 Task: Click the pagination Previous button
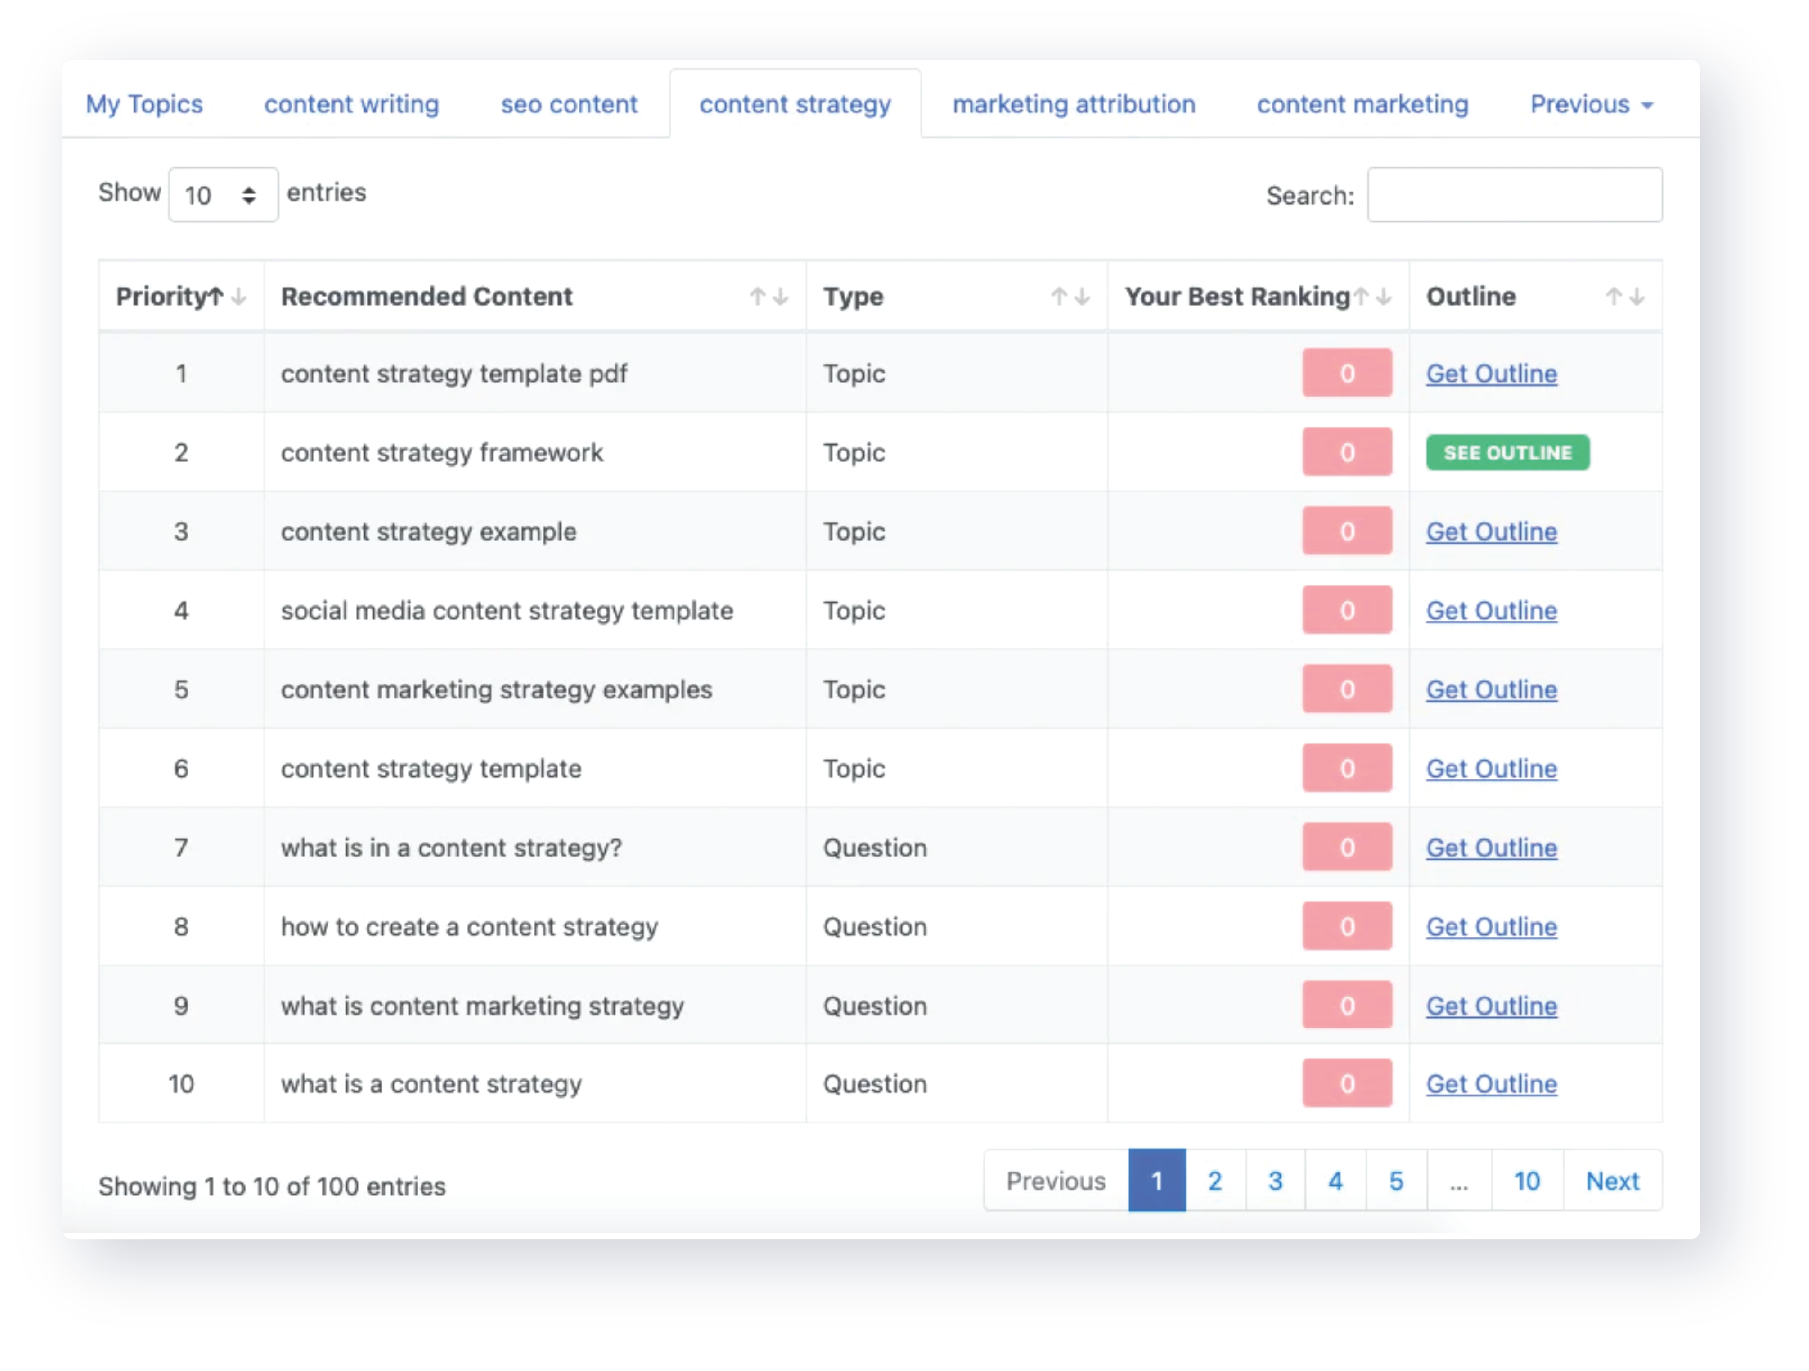(x=1056, y=1181)
